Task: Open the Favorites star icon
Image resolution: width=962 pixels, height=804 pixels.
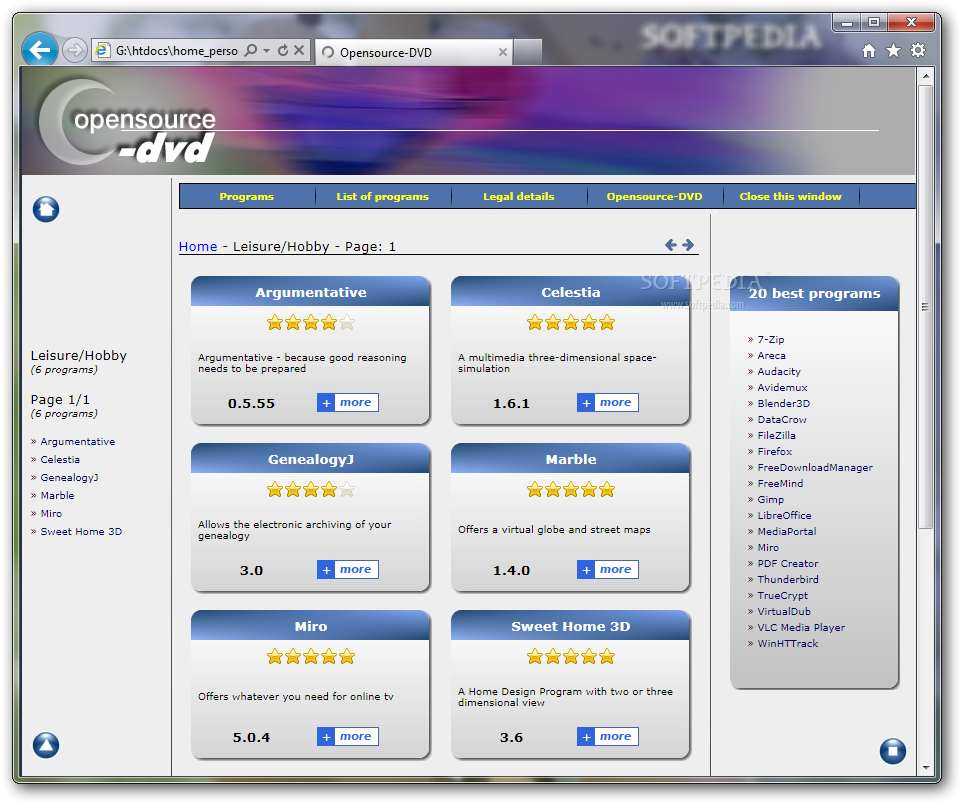Action: coord(893,50)
